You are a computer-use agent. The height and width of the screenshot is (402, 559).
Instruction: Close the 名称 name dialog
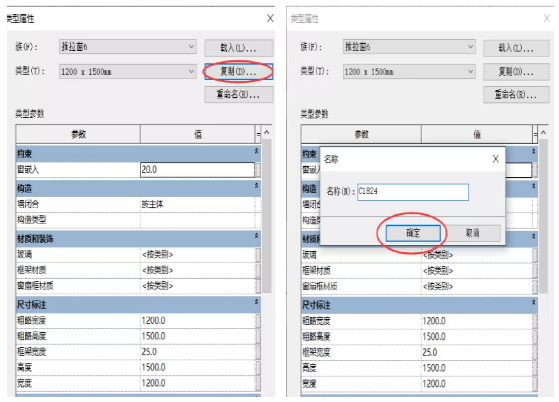point(496,159)
